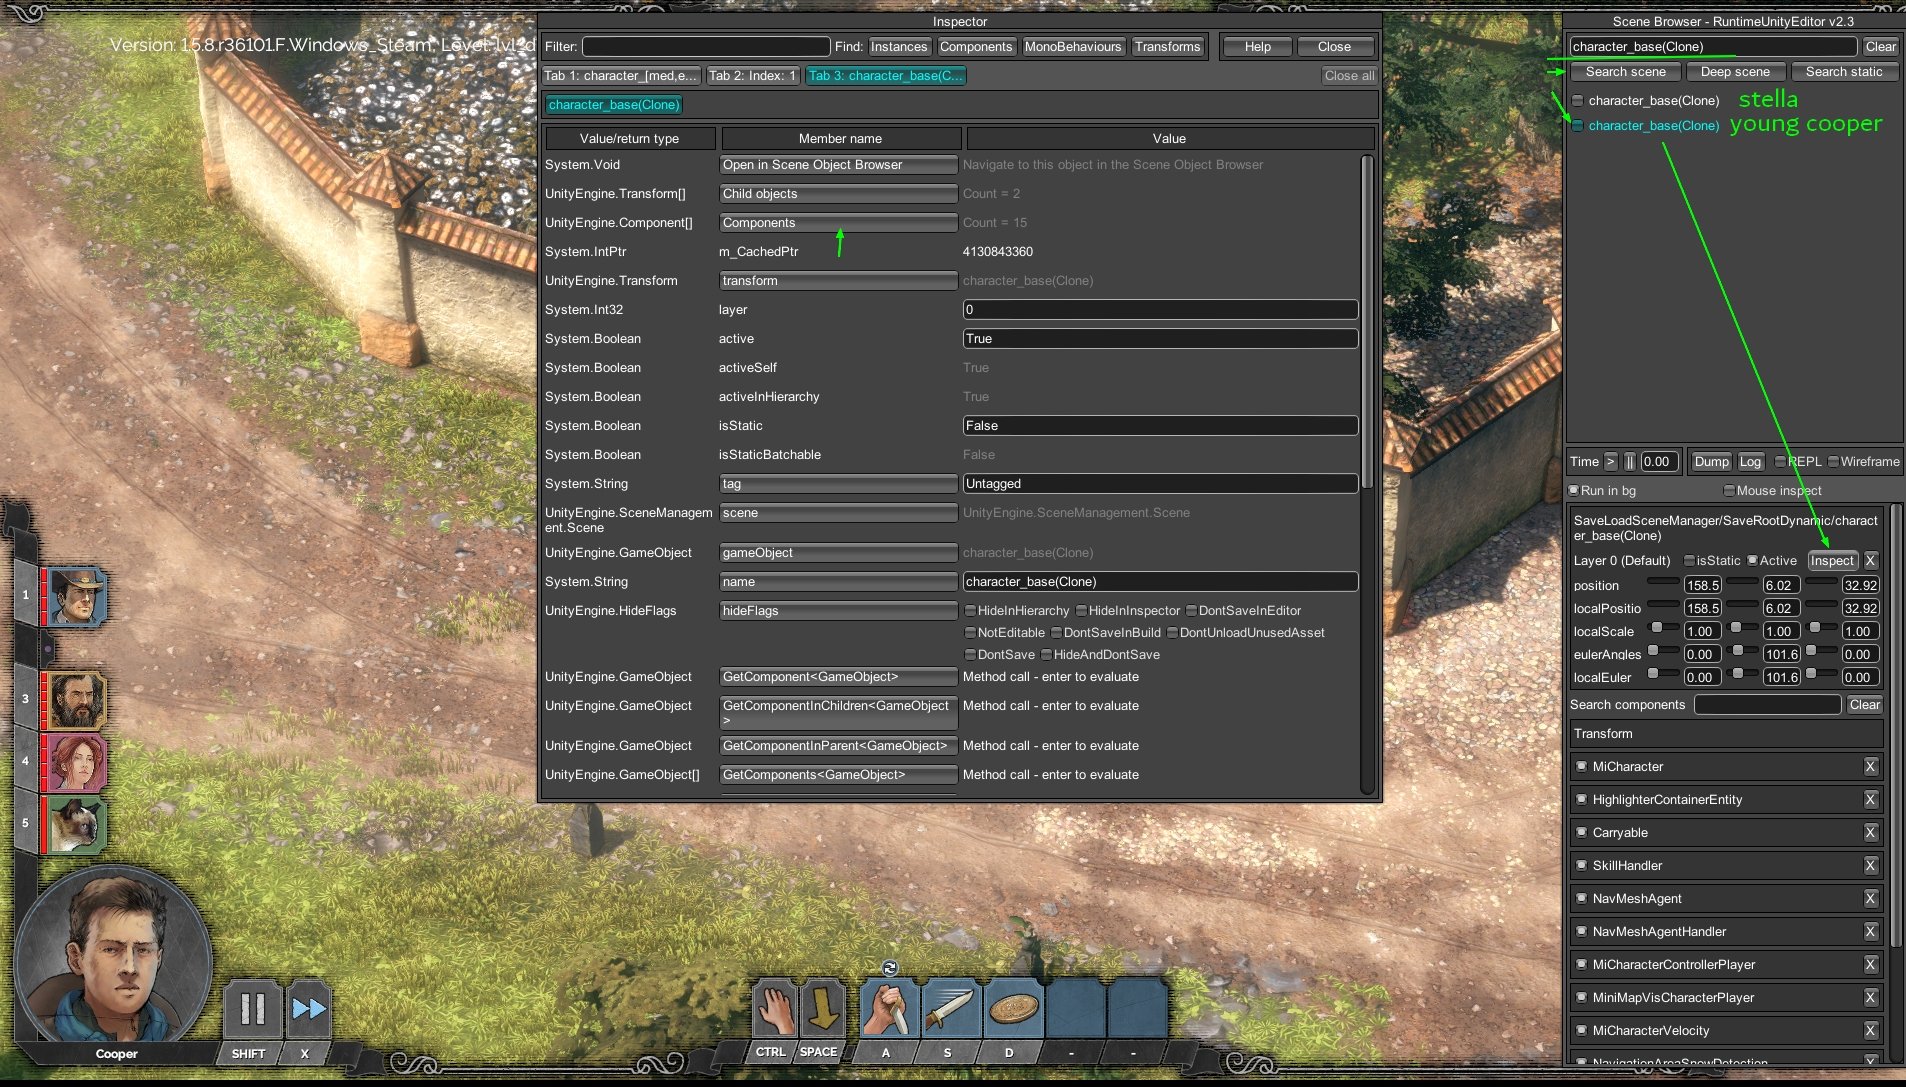1906x1087 pixels.
Task: Click the X next to Inspect button
Action: tap(1870, 561)
